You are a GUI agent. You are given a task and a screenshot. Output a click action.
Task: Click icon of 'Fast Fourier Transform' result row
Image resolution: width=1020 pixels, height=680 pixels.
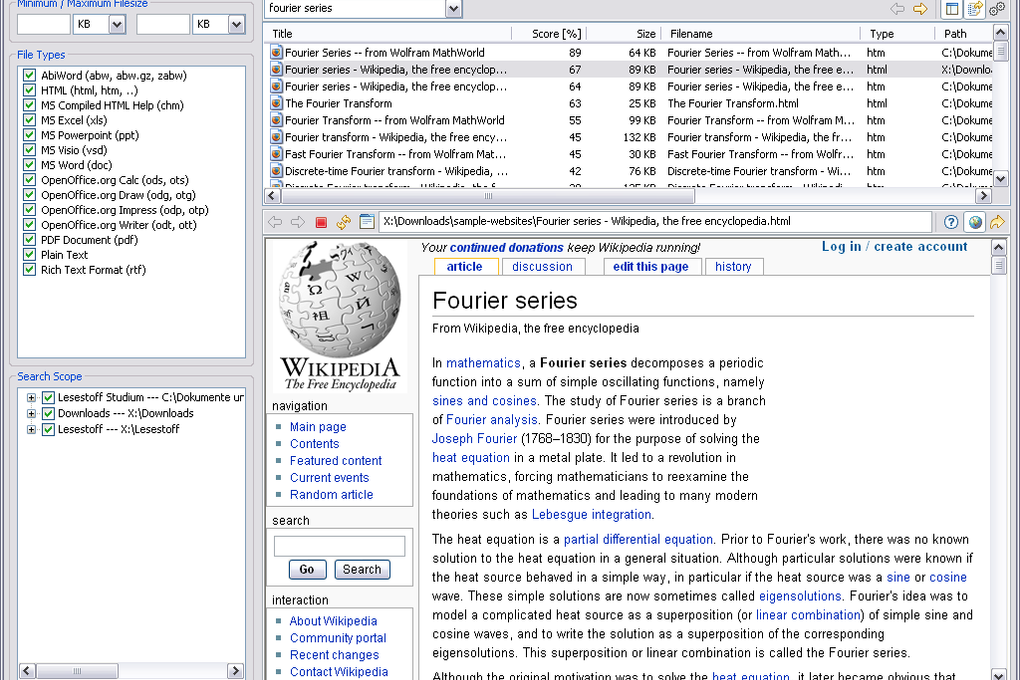276,154
